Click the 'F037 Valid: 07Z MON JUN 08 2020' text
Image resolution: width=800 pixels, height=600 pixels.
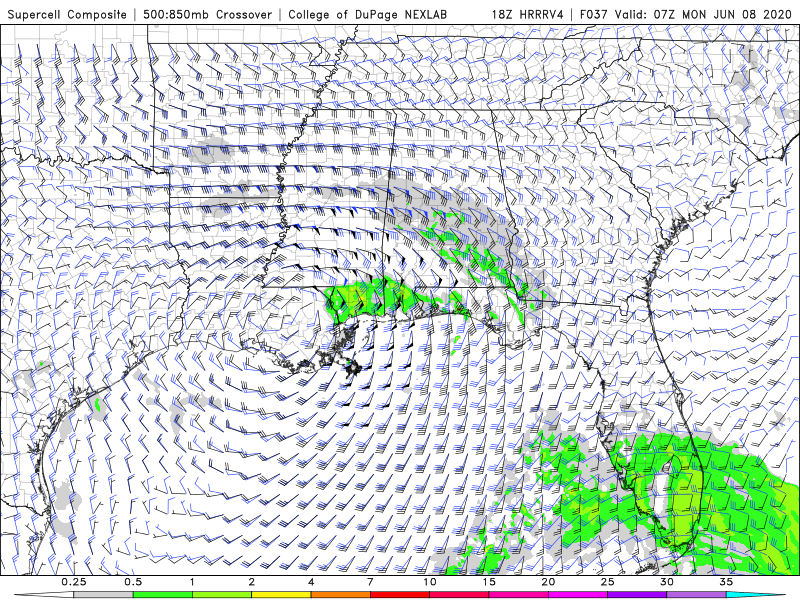coord(686,14)
